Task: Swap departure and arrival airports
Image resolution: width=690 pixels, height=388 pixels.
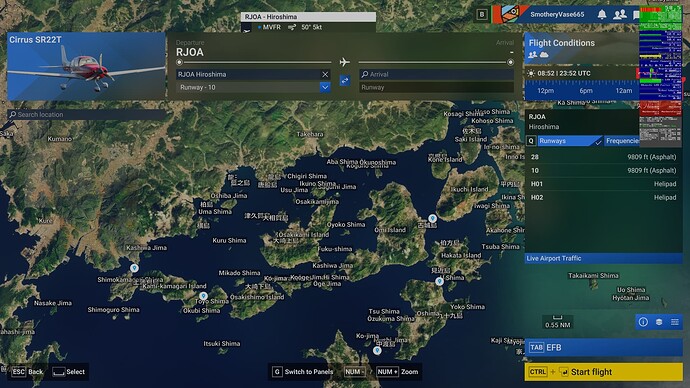Action: point(345,81)
